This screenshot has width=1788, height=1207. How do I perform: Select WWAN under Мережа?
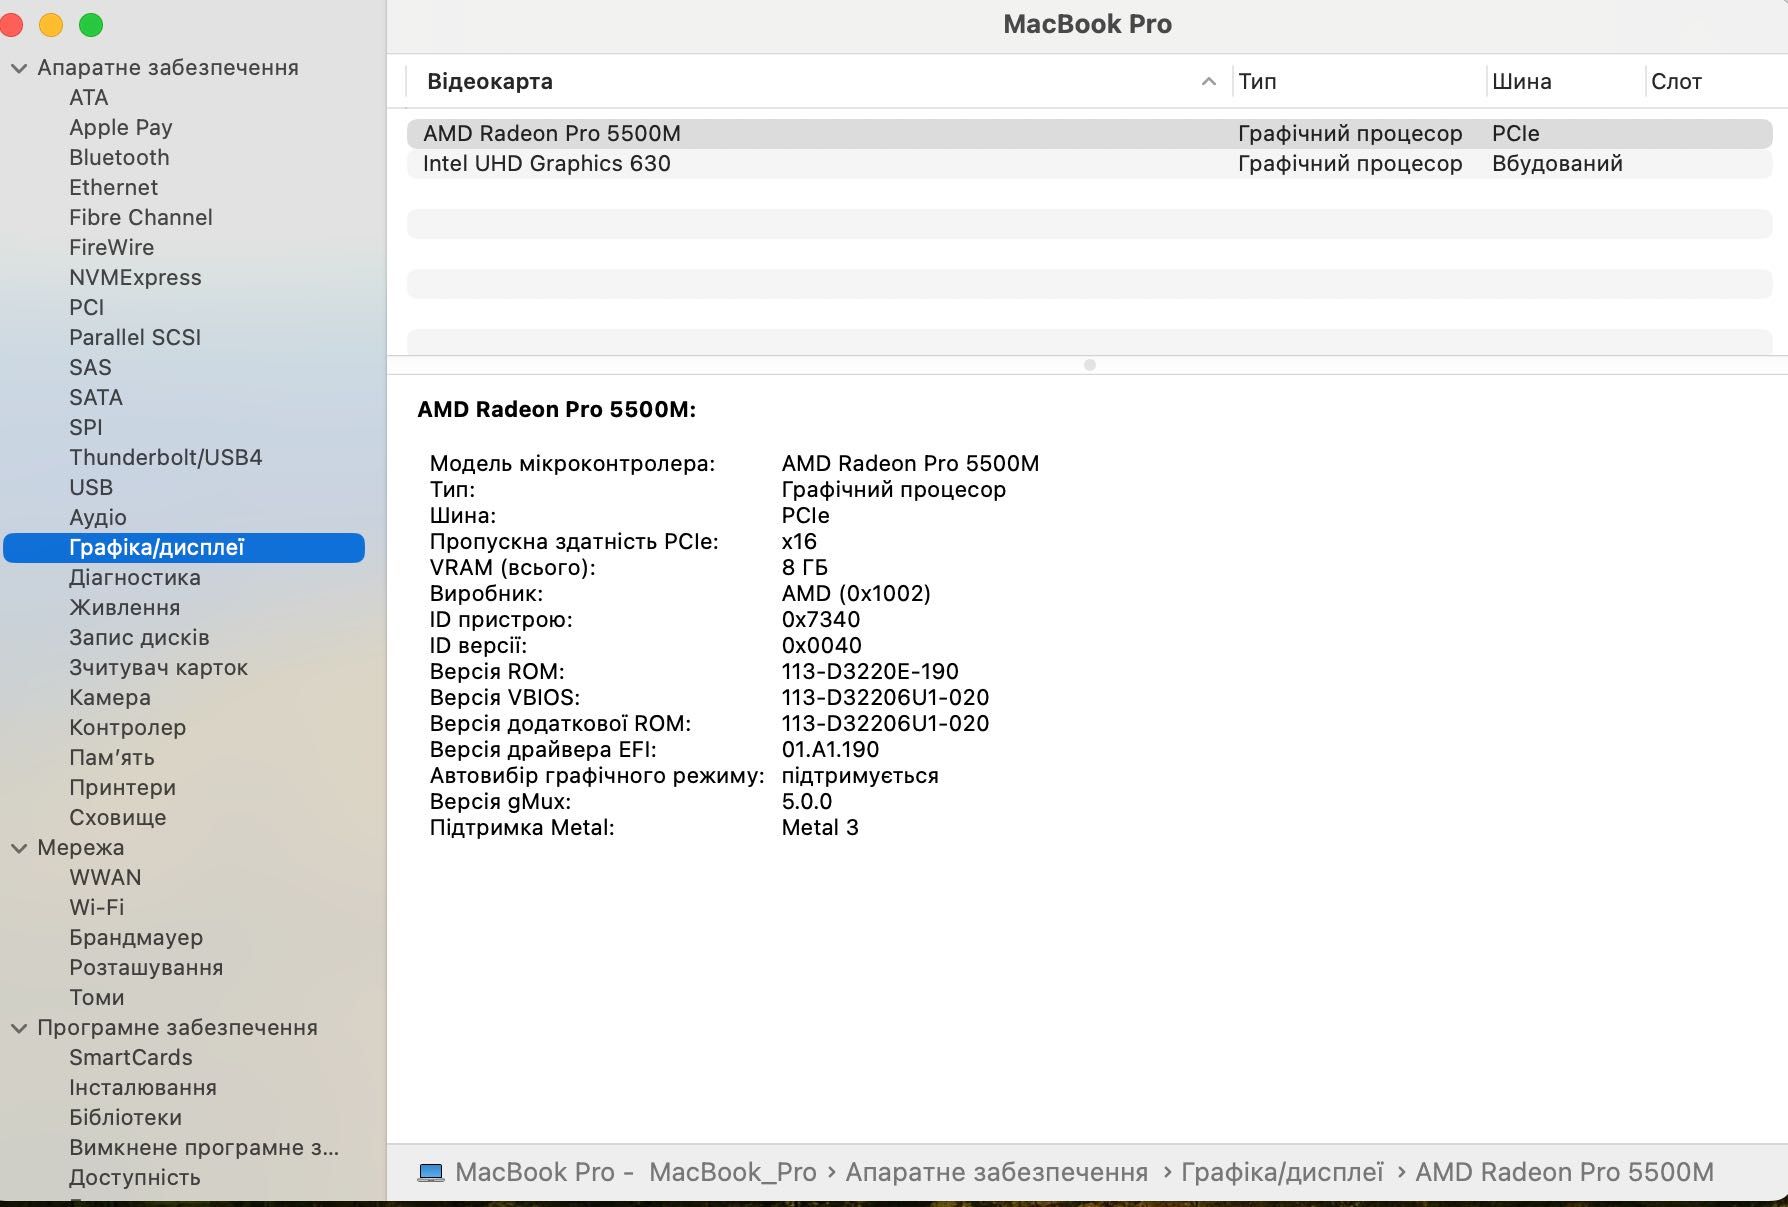tap(105, 878)
